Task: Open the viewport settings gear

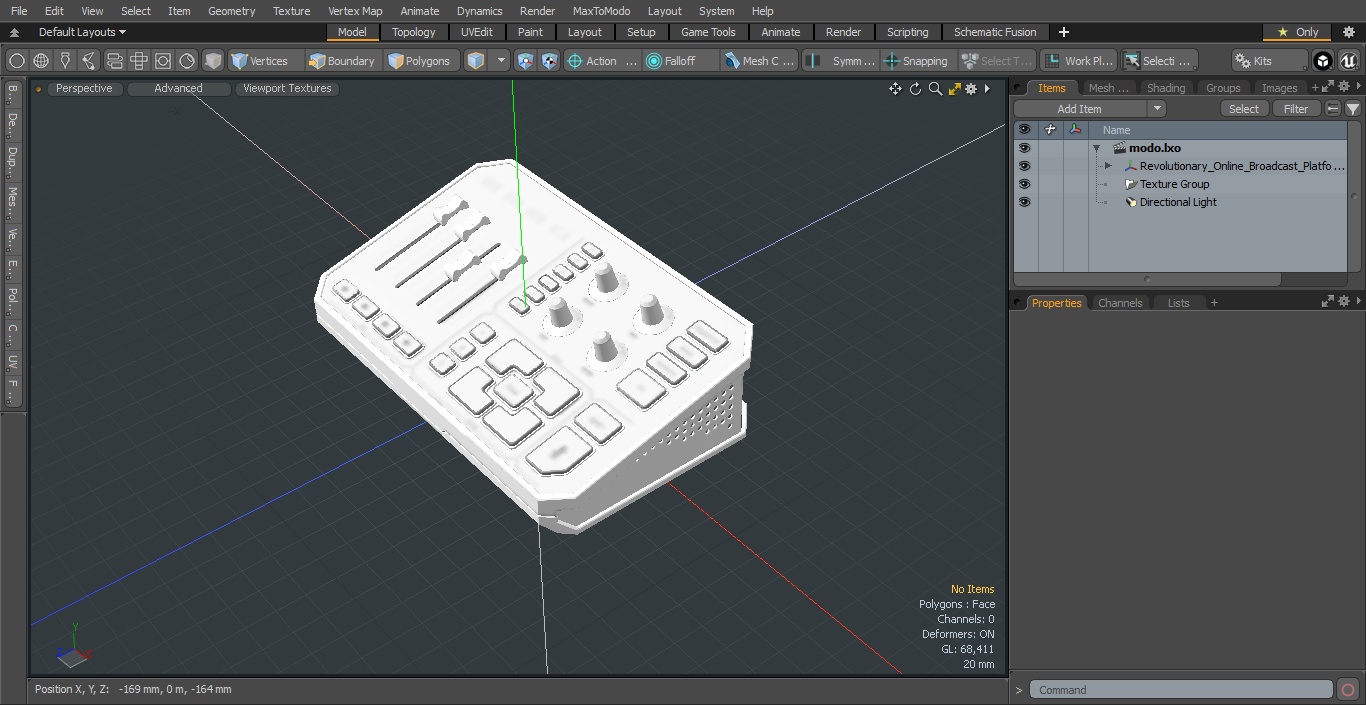Action: (971, 89)
